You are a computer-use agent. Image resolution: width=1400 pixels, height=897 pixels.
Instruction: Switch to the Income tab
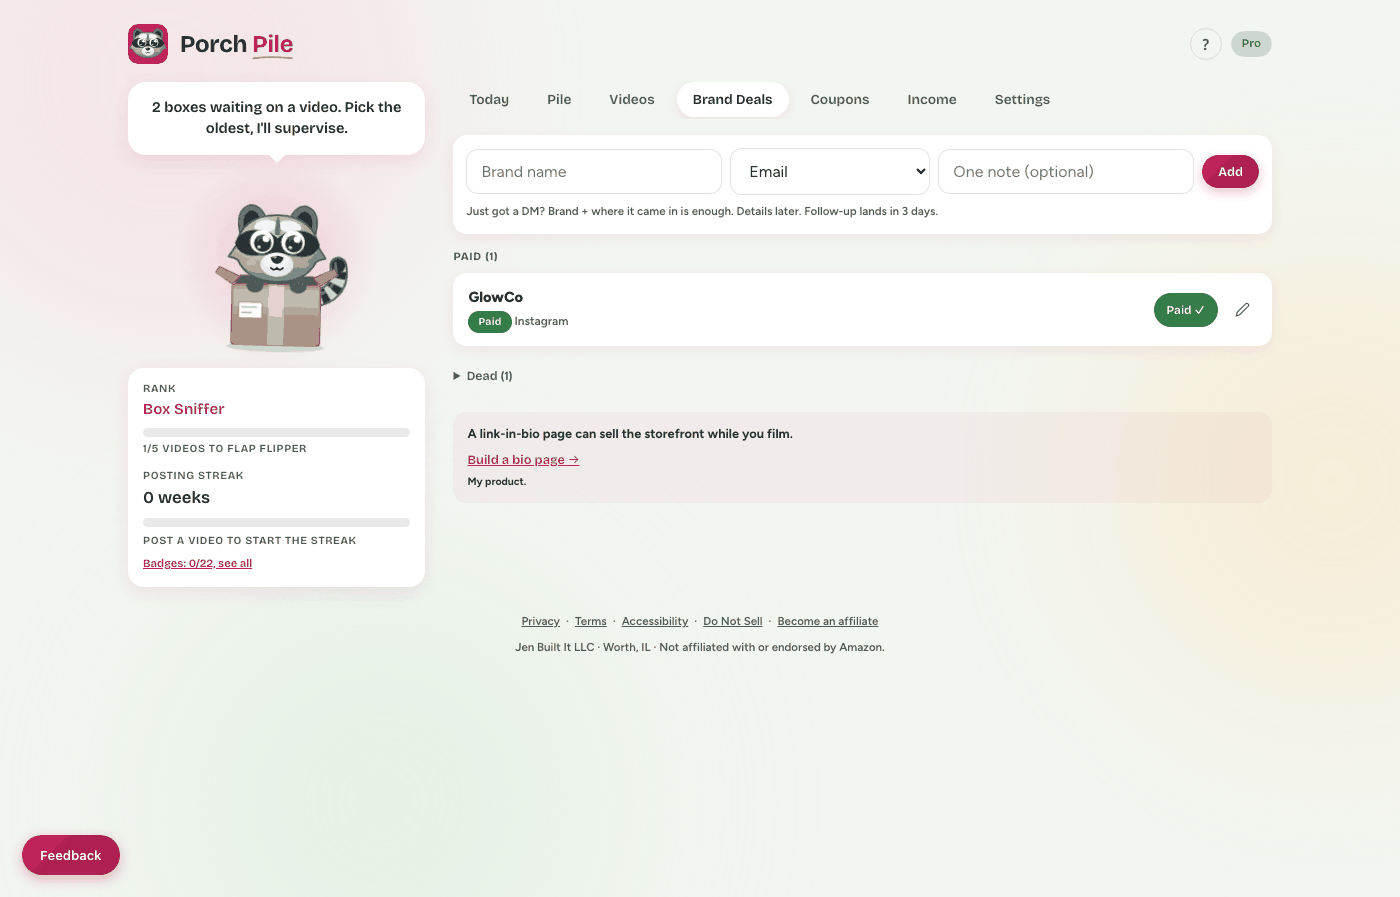coord(932,100)
